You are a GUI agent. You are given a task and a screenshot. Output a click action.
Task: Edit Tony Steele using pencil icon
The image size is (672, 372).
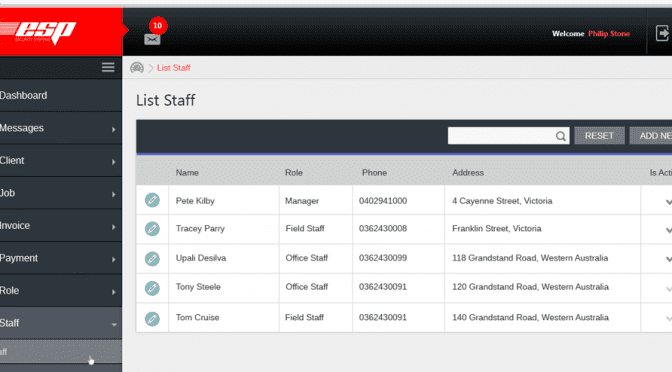[x=152, y=288]
